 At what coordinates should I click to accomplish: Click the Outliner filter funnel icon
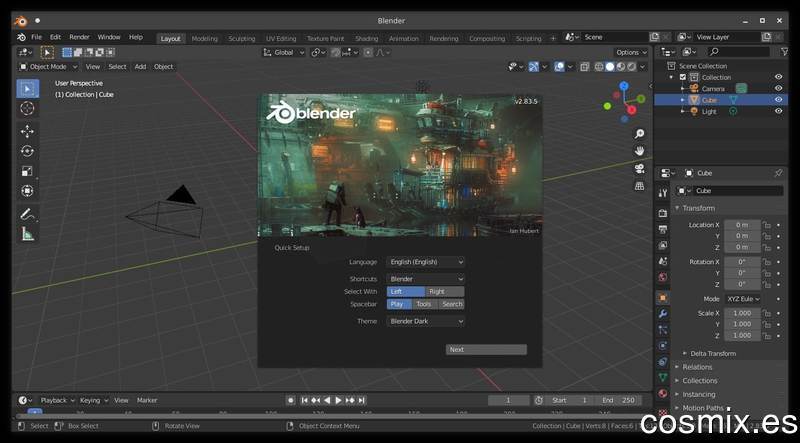coord(785,52)
